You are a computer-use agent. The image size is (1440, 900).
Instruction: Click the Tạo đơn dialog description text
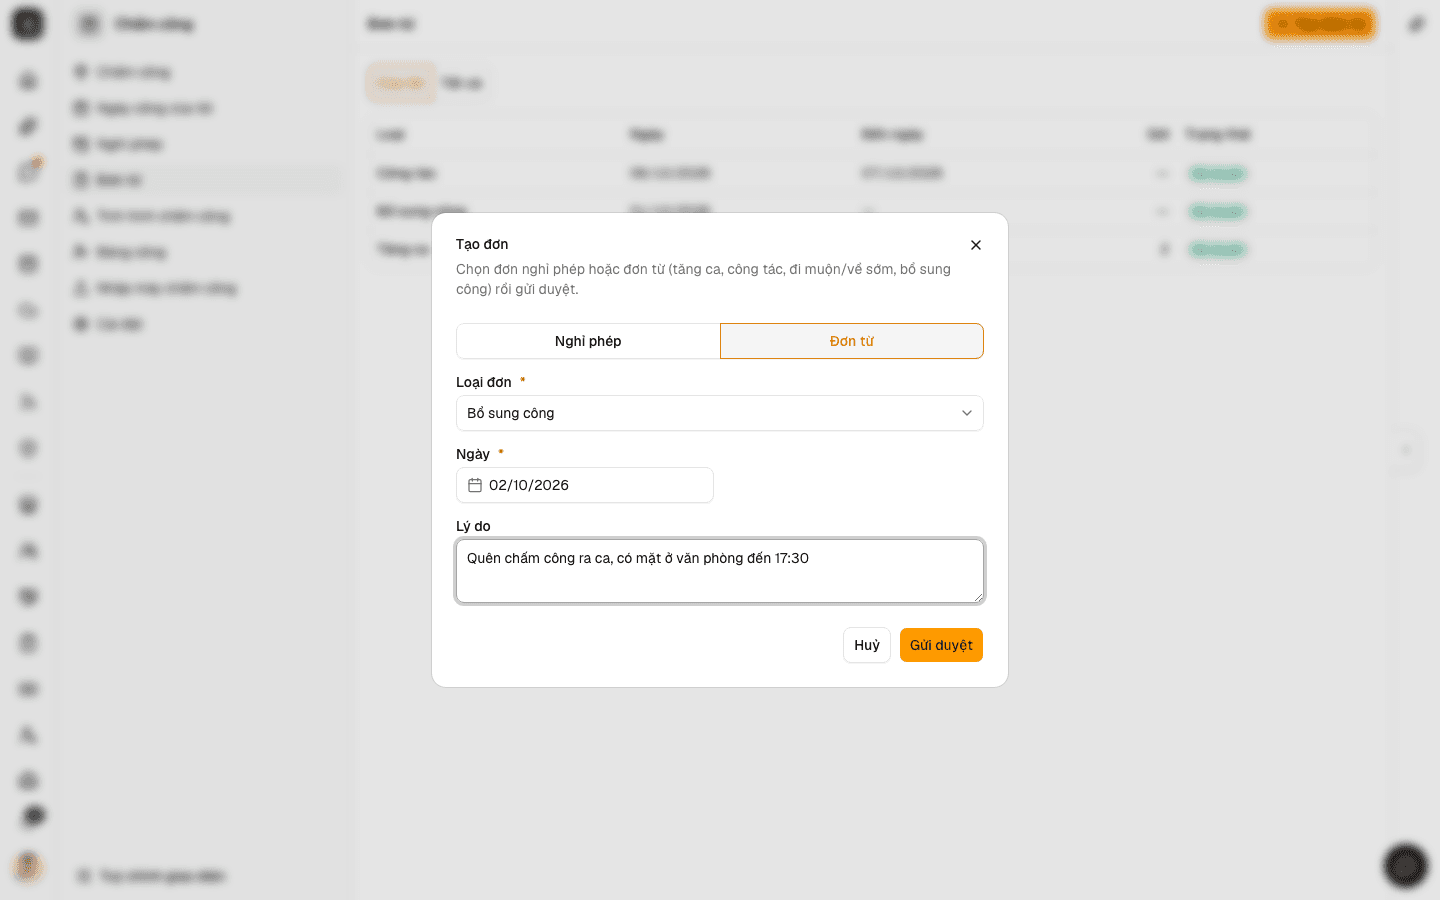[704, 279]
